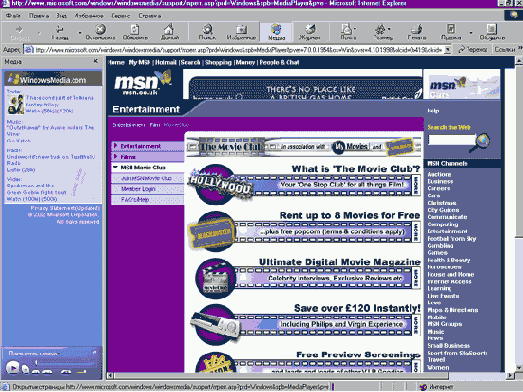Open the Favorites (Избранное) toolbar icon
Image resolution: width=523 pixels, height=392 pixels.
241,32
